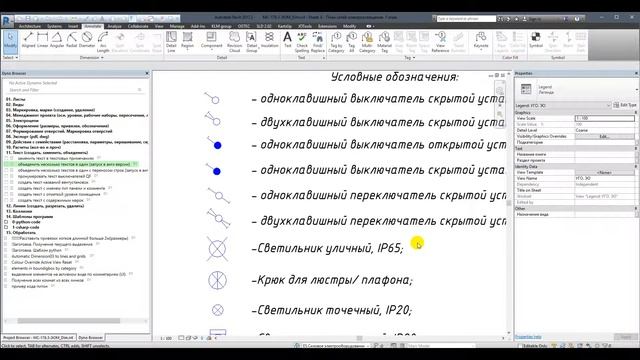The width and height of the screenshot is (640, 360).
Task: Click the View Scale 1:100 field
Action: pyautogui.click(x=605, y=118)
